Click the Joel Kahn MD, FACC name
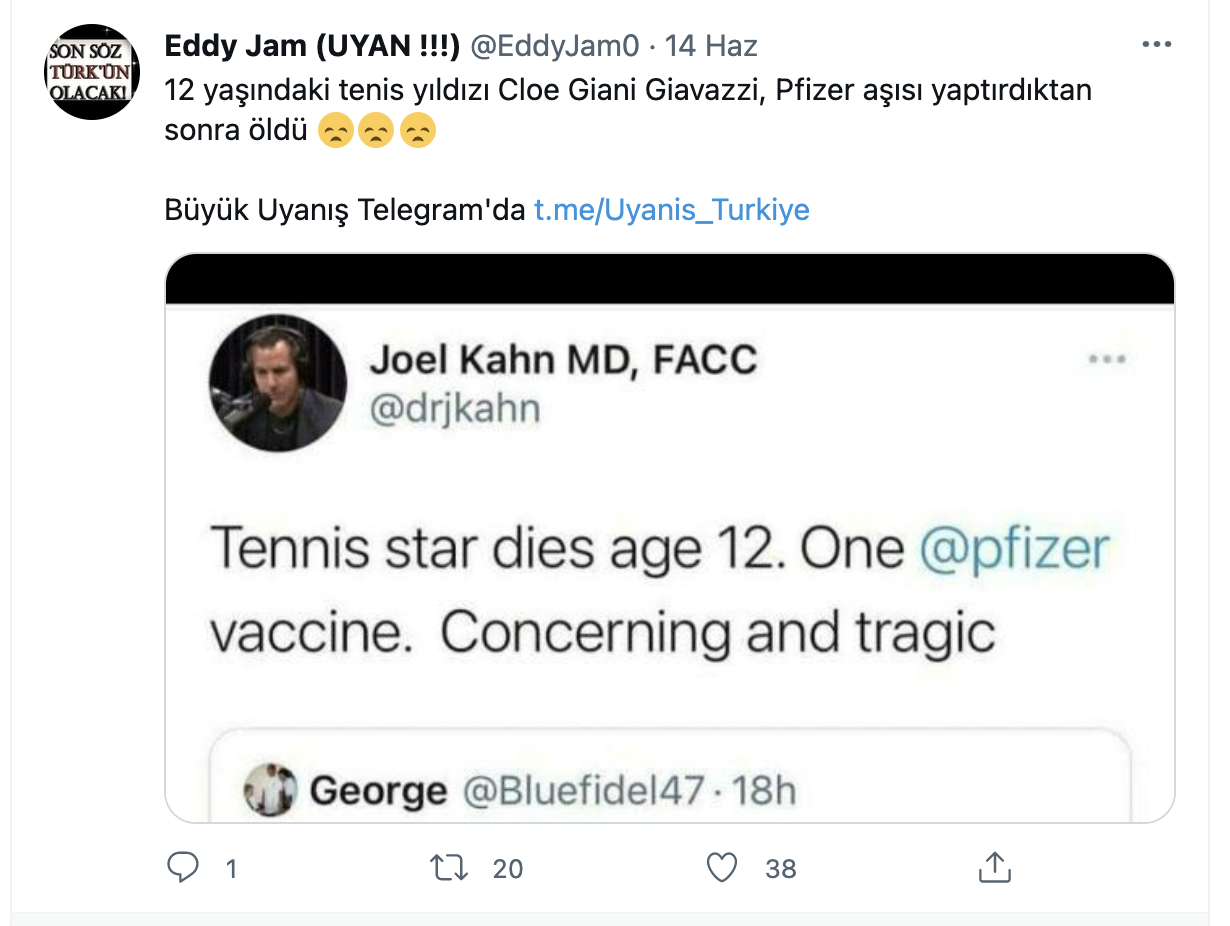The width and height of the screenshot is (1230, 926). click(563, 359)
